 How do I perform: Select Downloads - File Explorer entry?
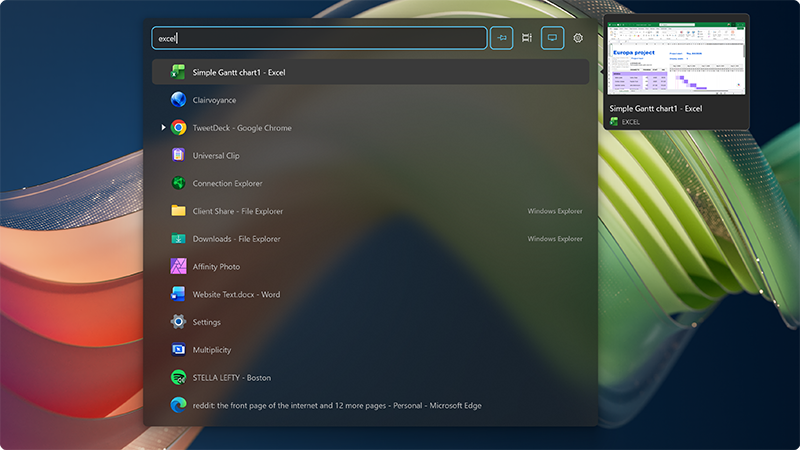pyautogui.click(x=370, y=239)
